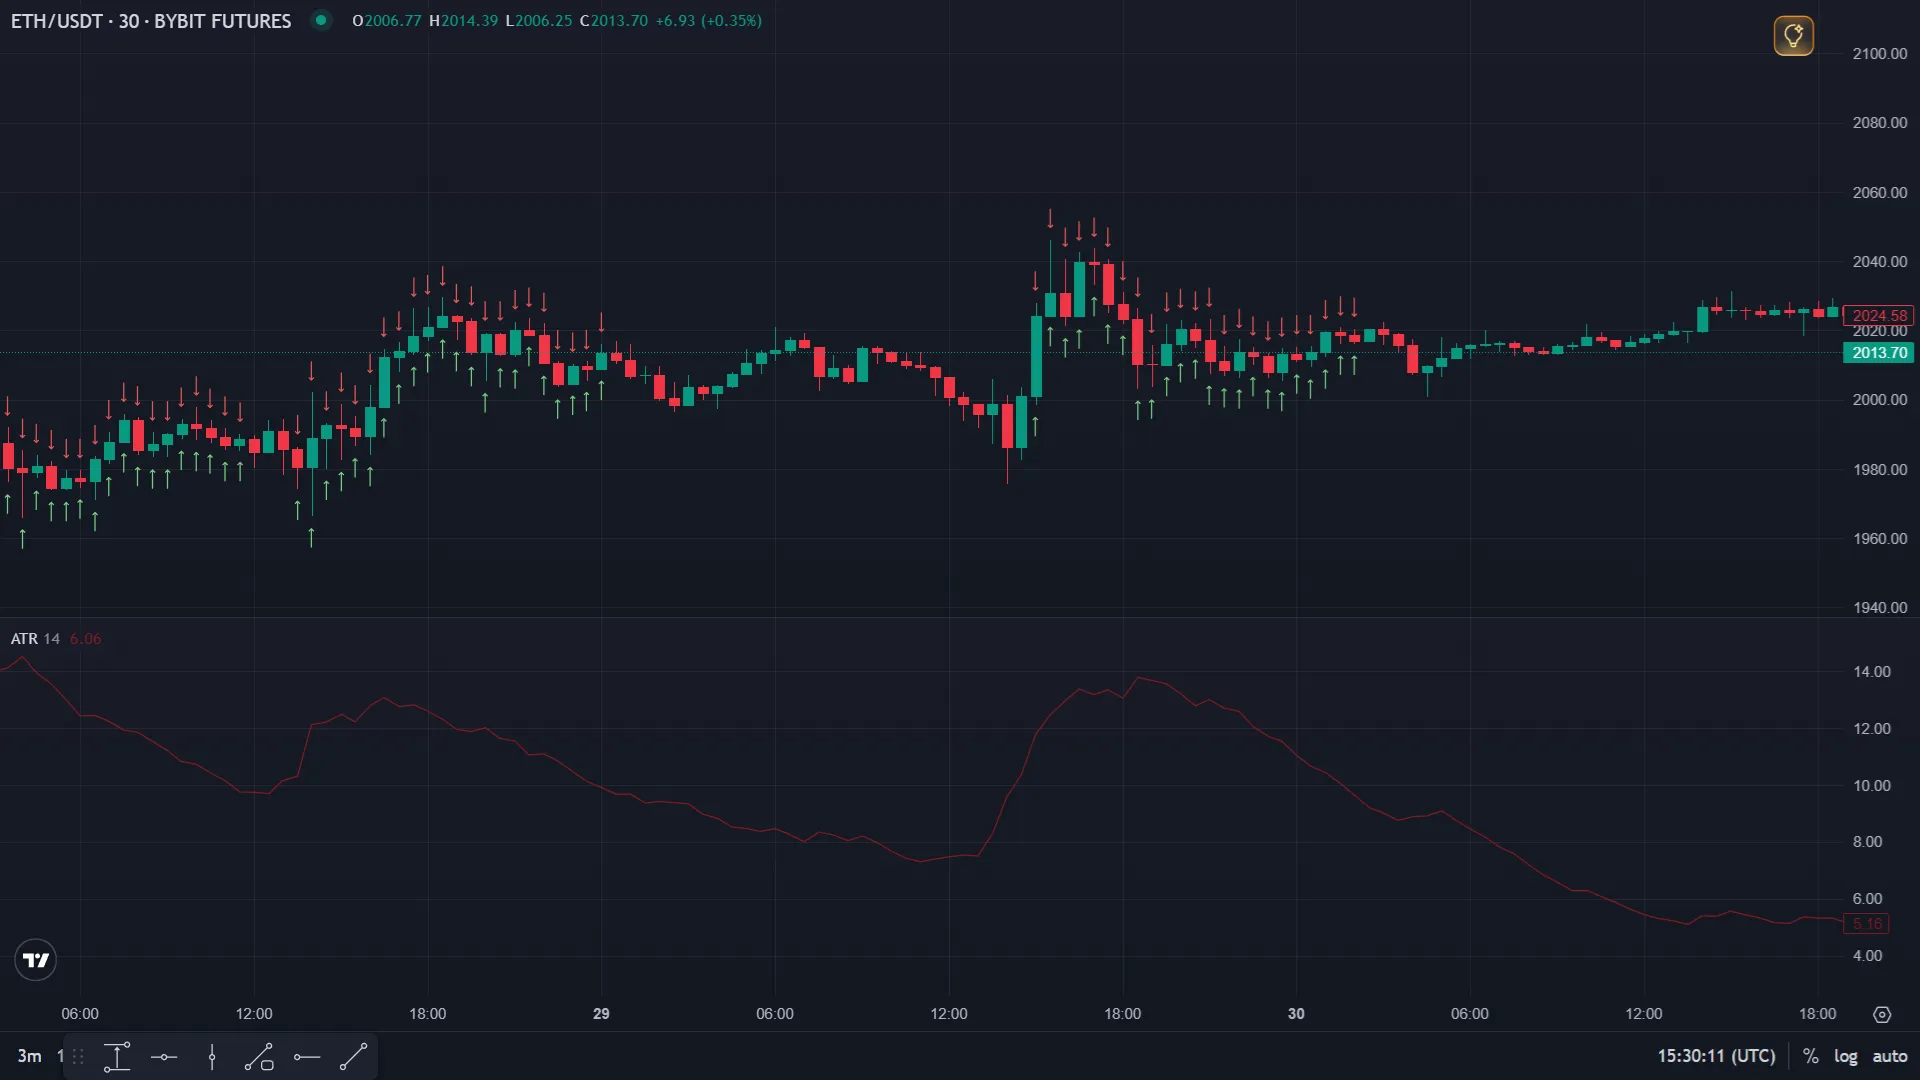Click the 5.16 ATR value label
Screen dimensions: 1920x1080
1866,924
